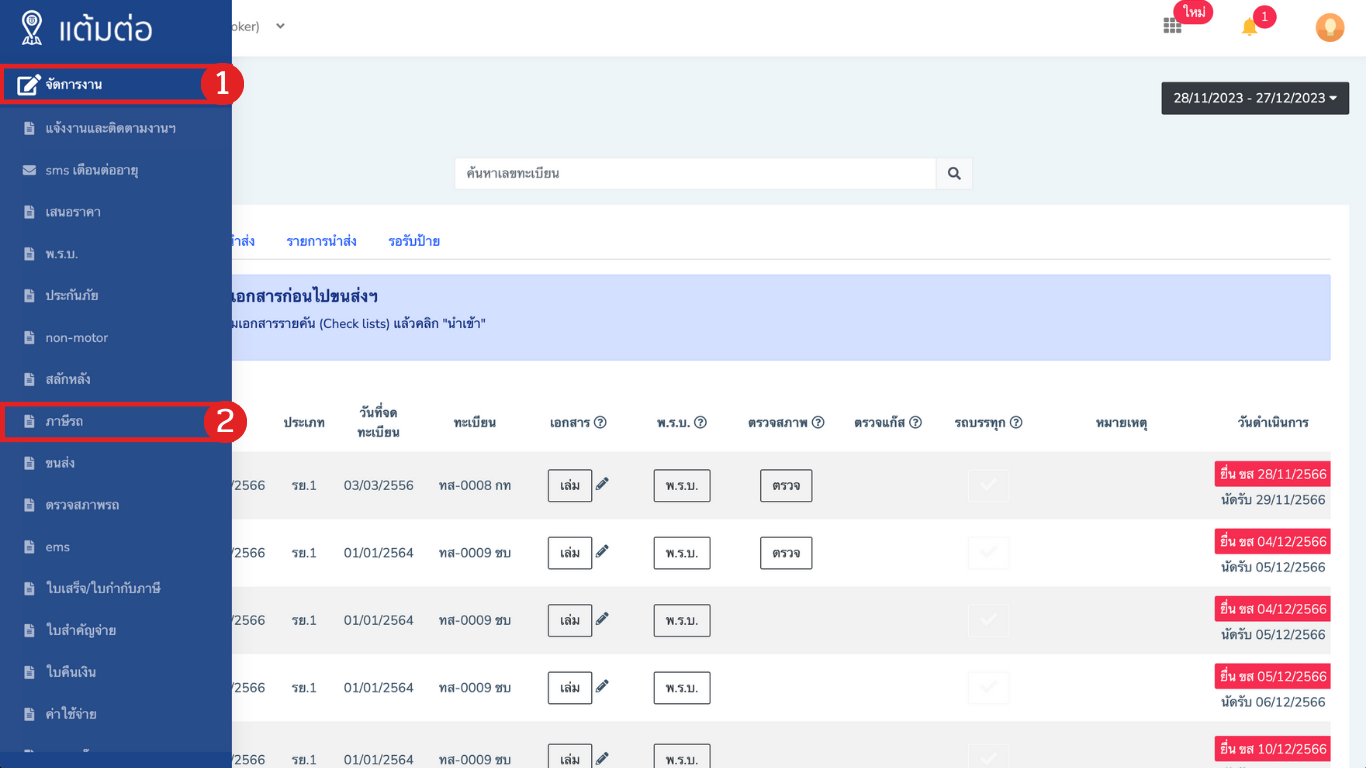Click the ยื่น ขส 05/12/2566 red badge
This screenshot has width=1366, height=768.
(1272, 676)
